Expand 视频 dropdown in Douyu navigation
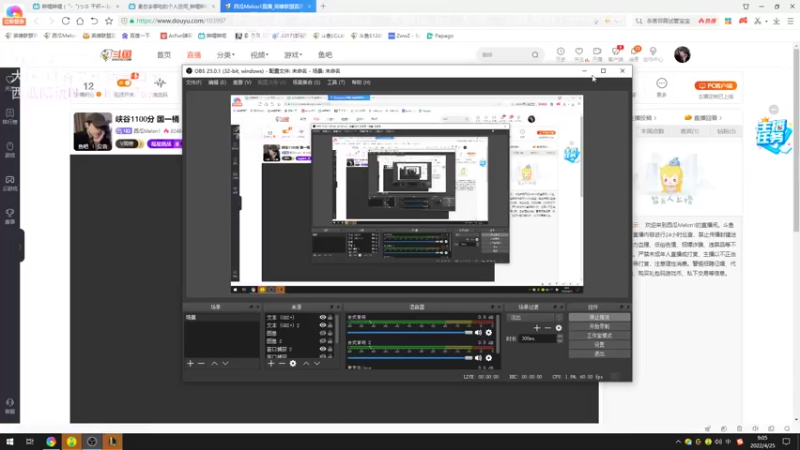Viewport: 800px width, 450px height. [259, 55]
